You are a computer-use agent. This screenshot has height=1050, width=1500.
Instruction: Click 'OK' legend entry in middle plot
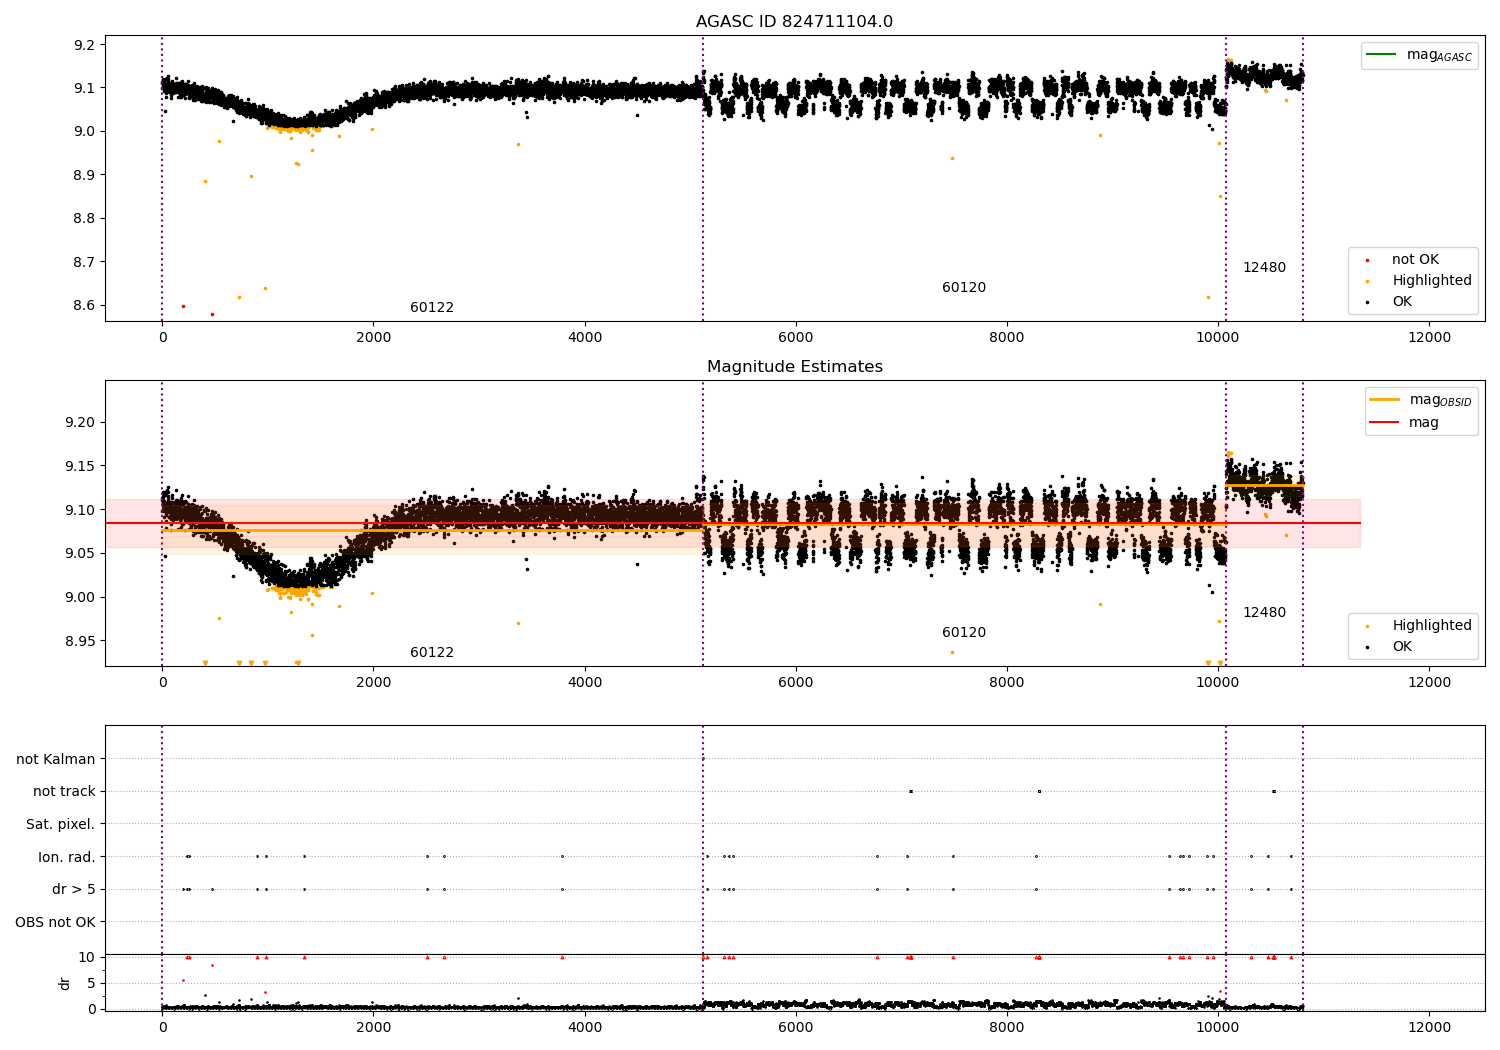[x=1402, y=647]
